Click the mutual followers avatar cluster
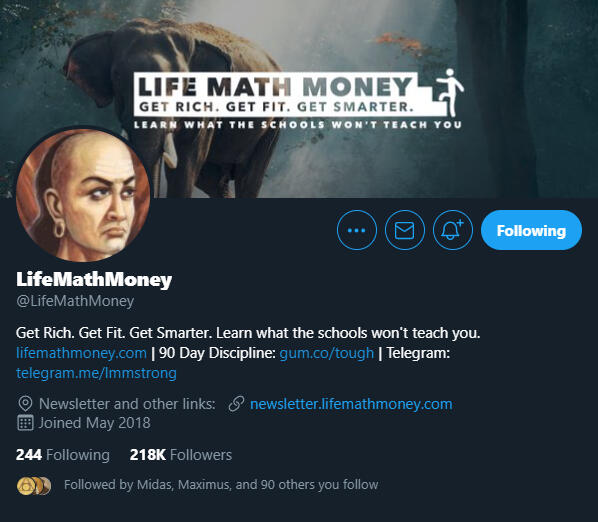Screen dimensions: 598x522 [x=34, y=486]
